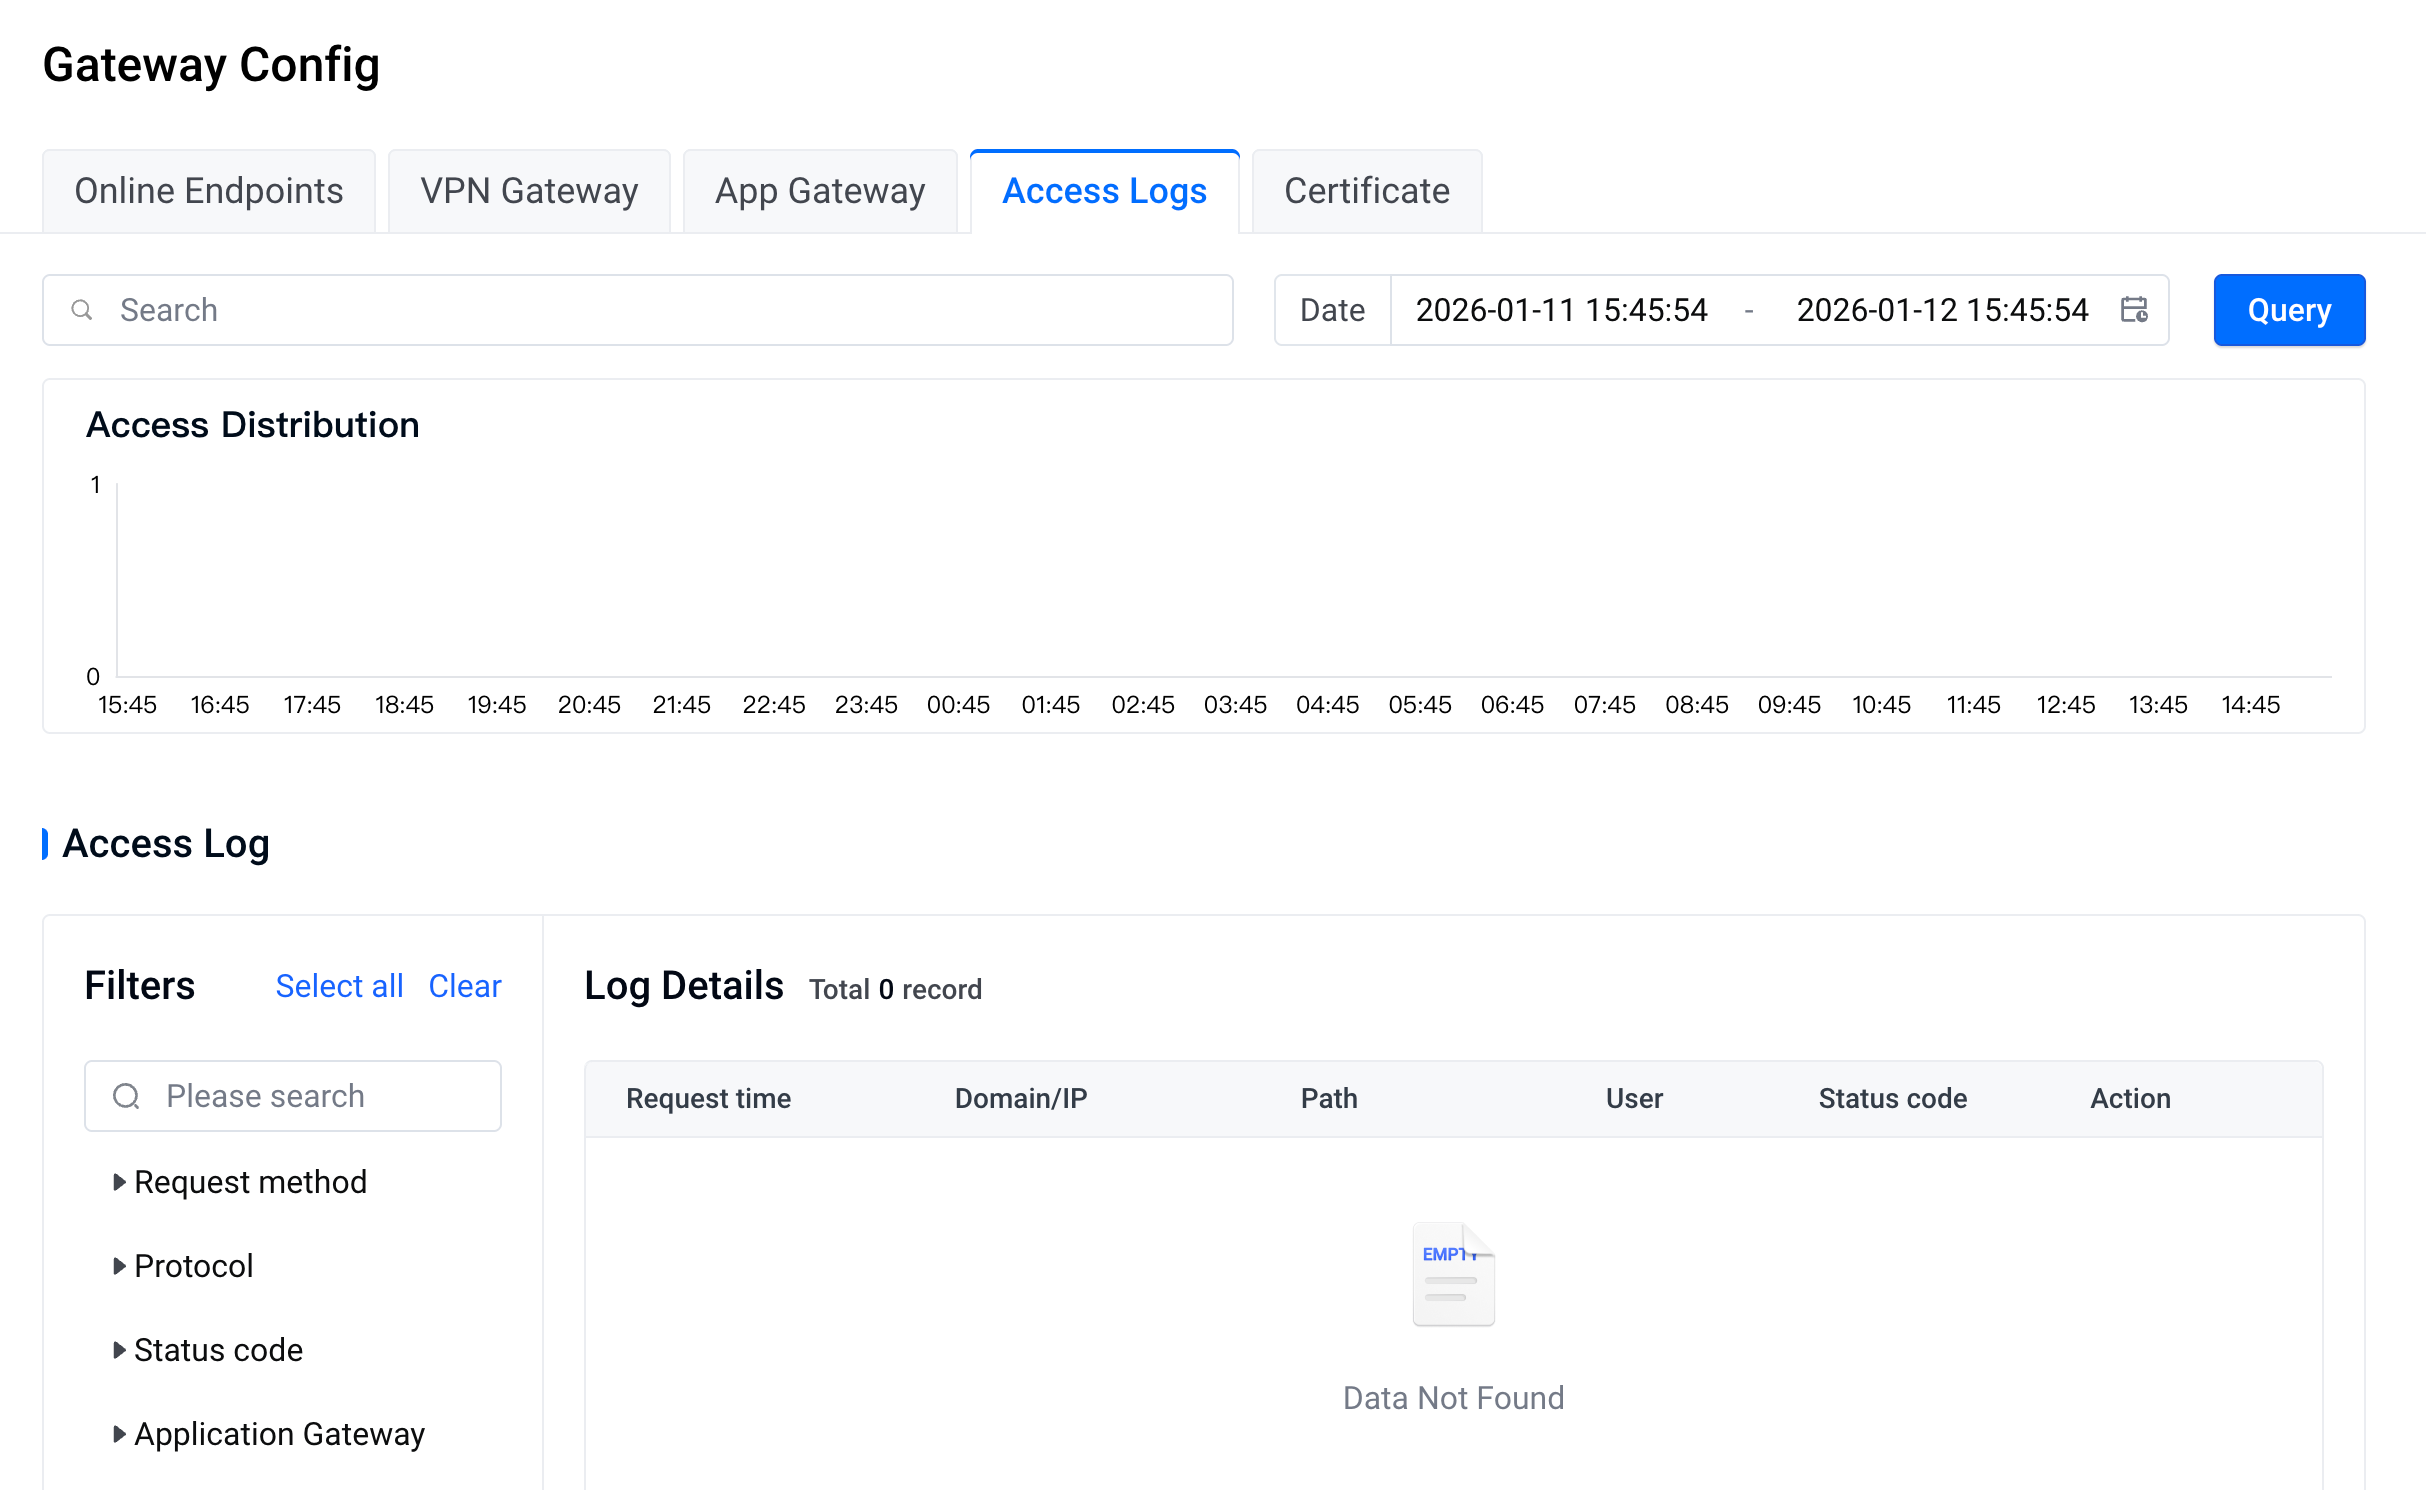Edit the end date 2026-01-12 field
This screenshot has width=2426, height=1490.
(1941, 310)
